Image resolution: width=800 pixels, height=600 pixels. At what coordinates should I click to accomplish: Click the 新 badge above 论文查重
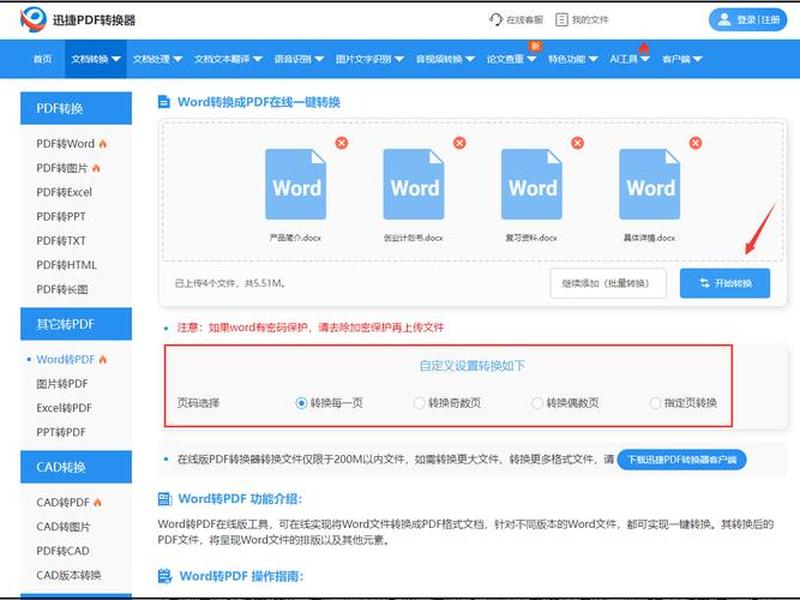pyautogui.click(x=535, y=46)
